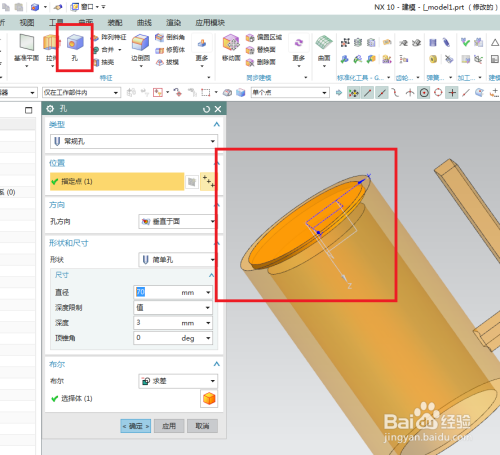
Task: Click the green checkmark icon in the 加工 group
Action: pos(465,42)
